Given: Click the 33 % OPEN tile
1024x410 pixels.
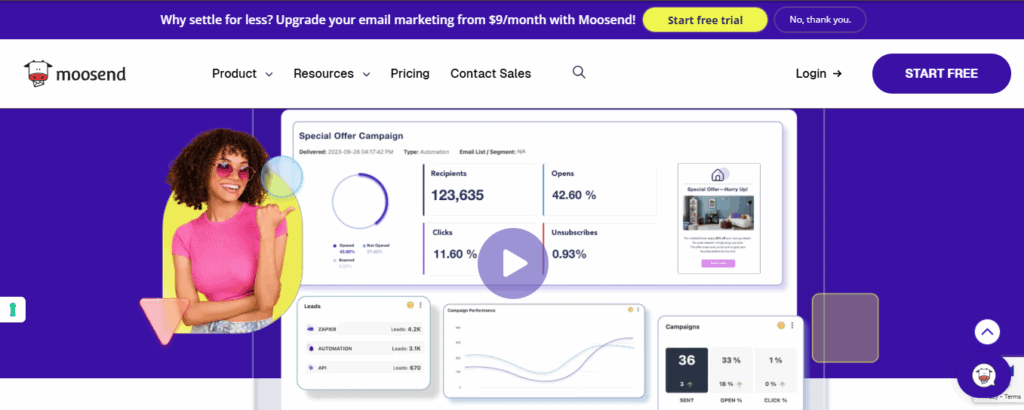Looking at the screenshot, I should (x=731, y=370).
